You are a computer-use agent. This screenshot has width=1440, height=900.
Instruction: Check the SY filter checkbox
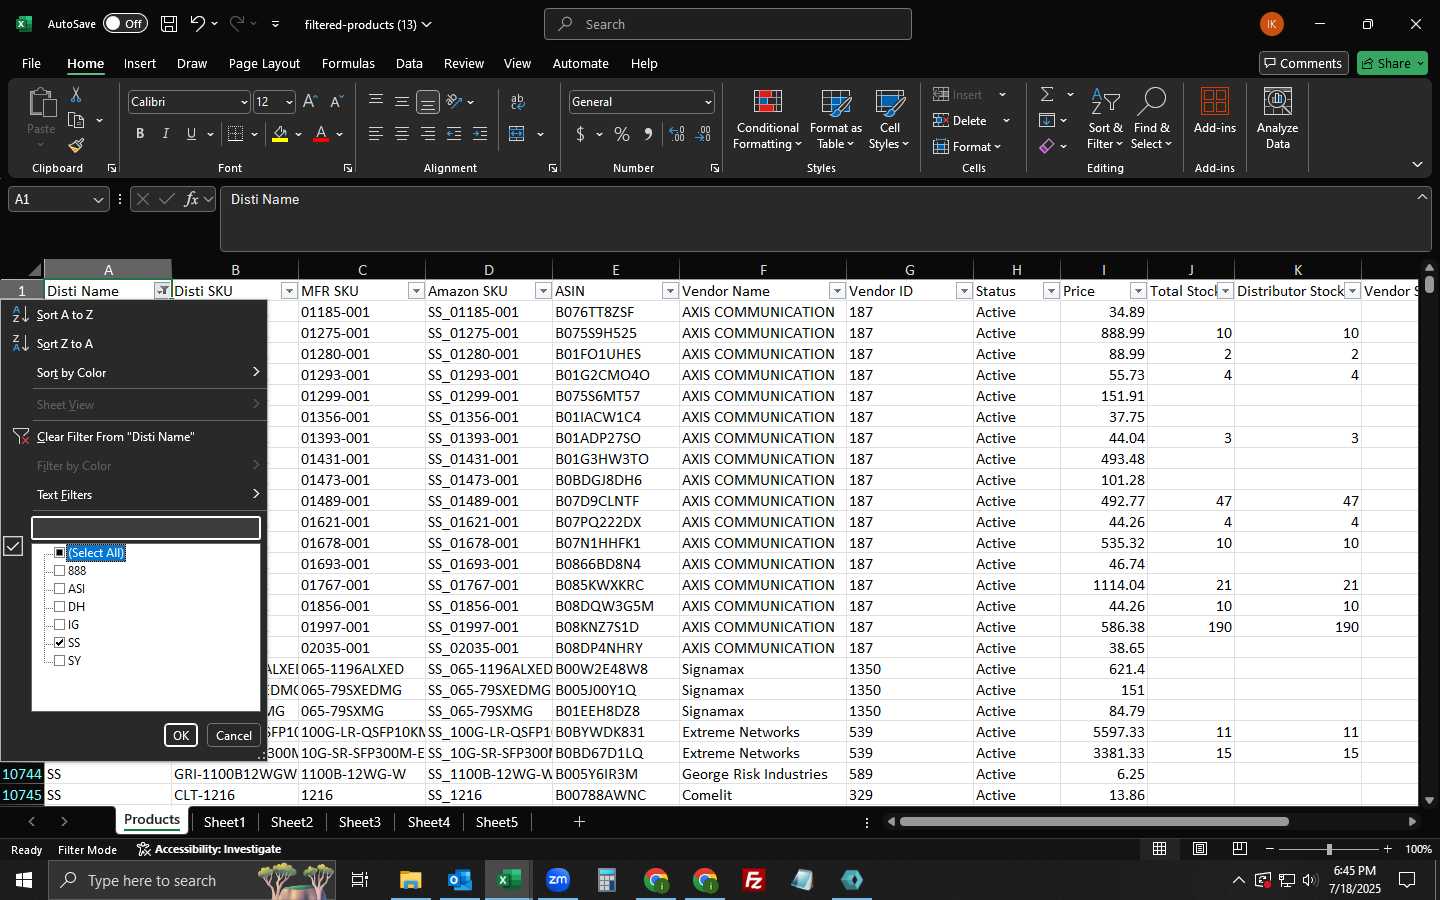point(60,661)
